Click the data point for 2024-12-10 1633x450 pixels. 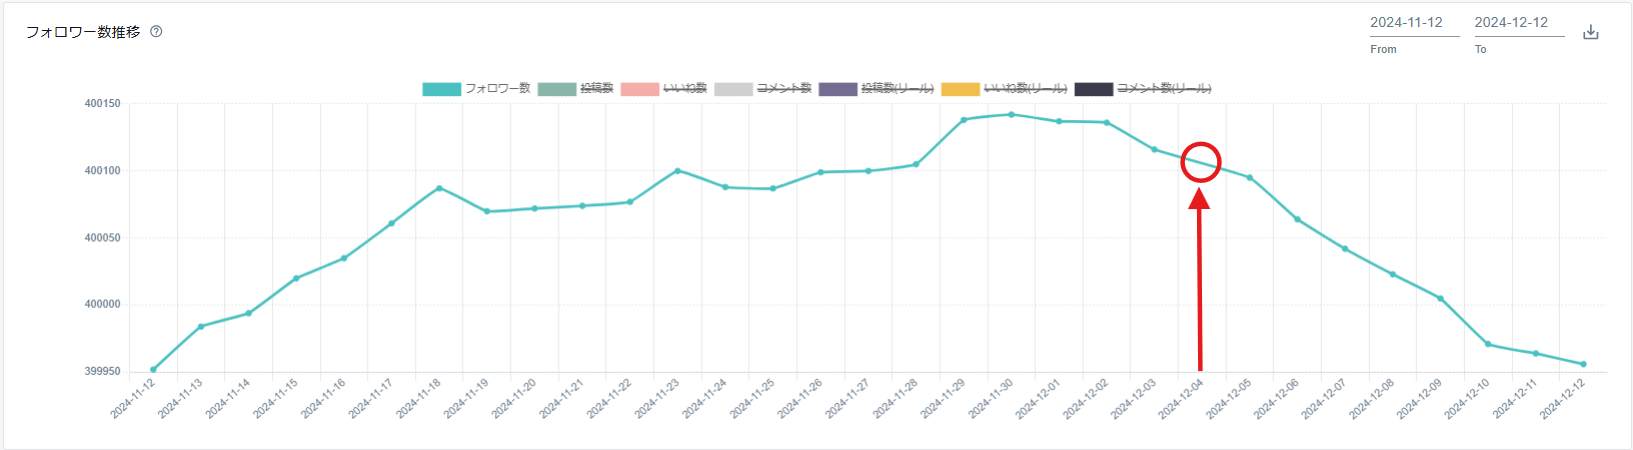1488,344
